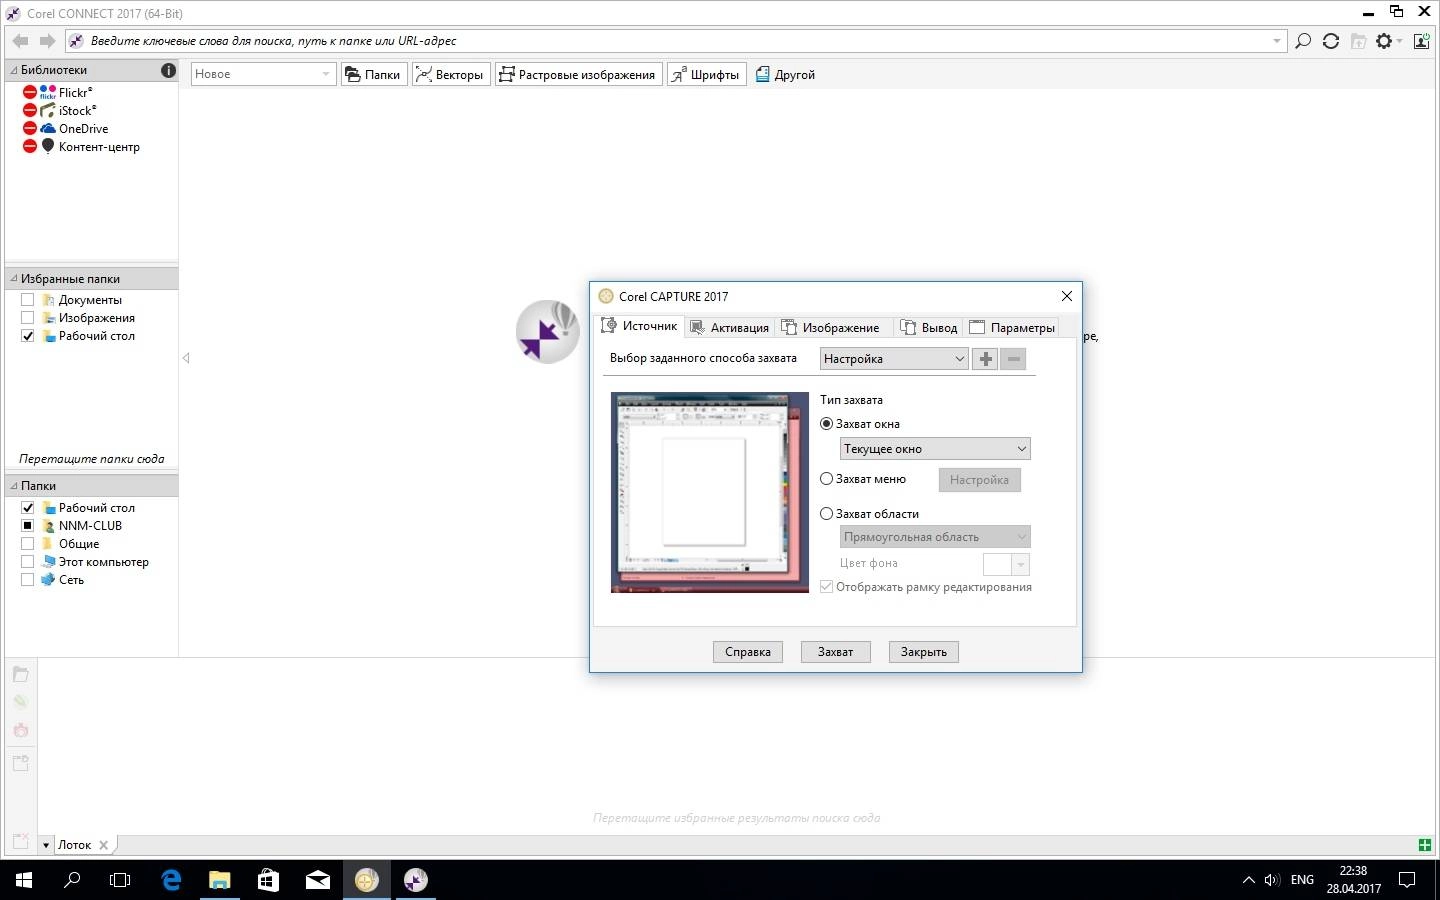The width and height of the screenshot is (1440, 900).
Task: Toggle the Папки filter button
Action: 374,74
